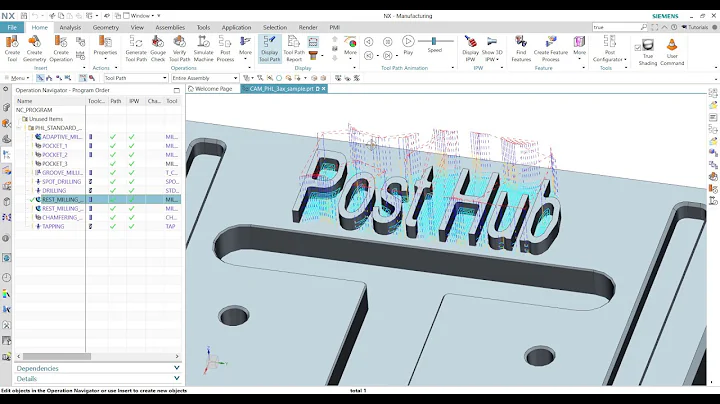The height and width of the screenshot is (404, 720).
Task: Sort by the Path column header
Action: (x=116, y=101)
